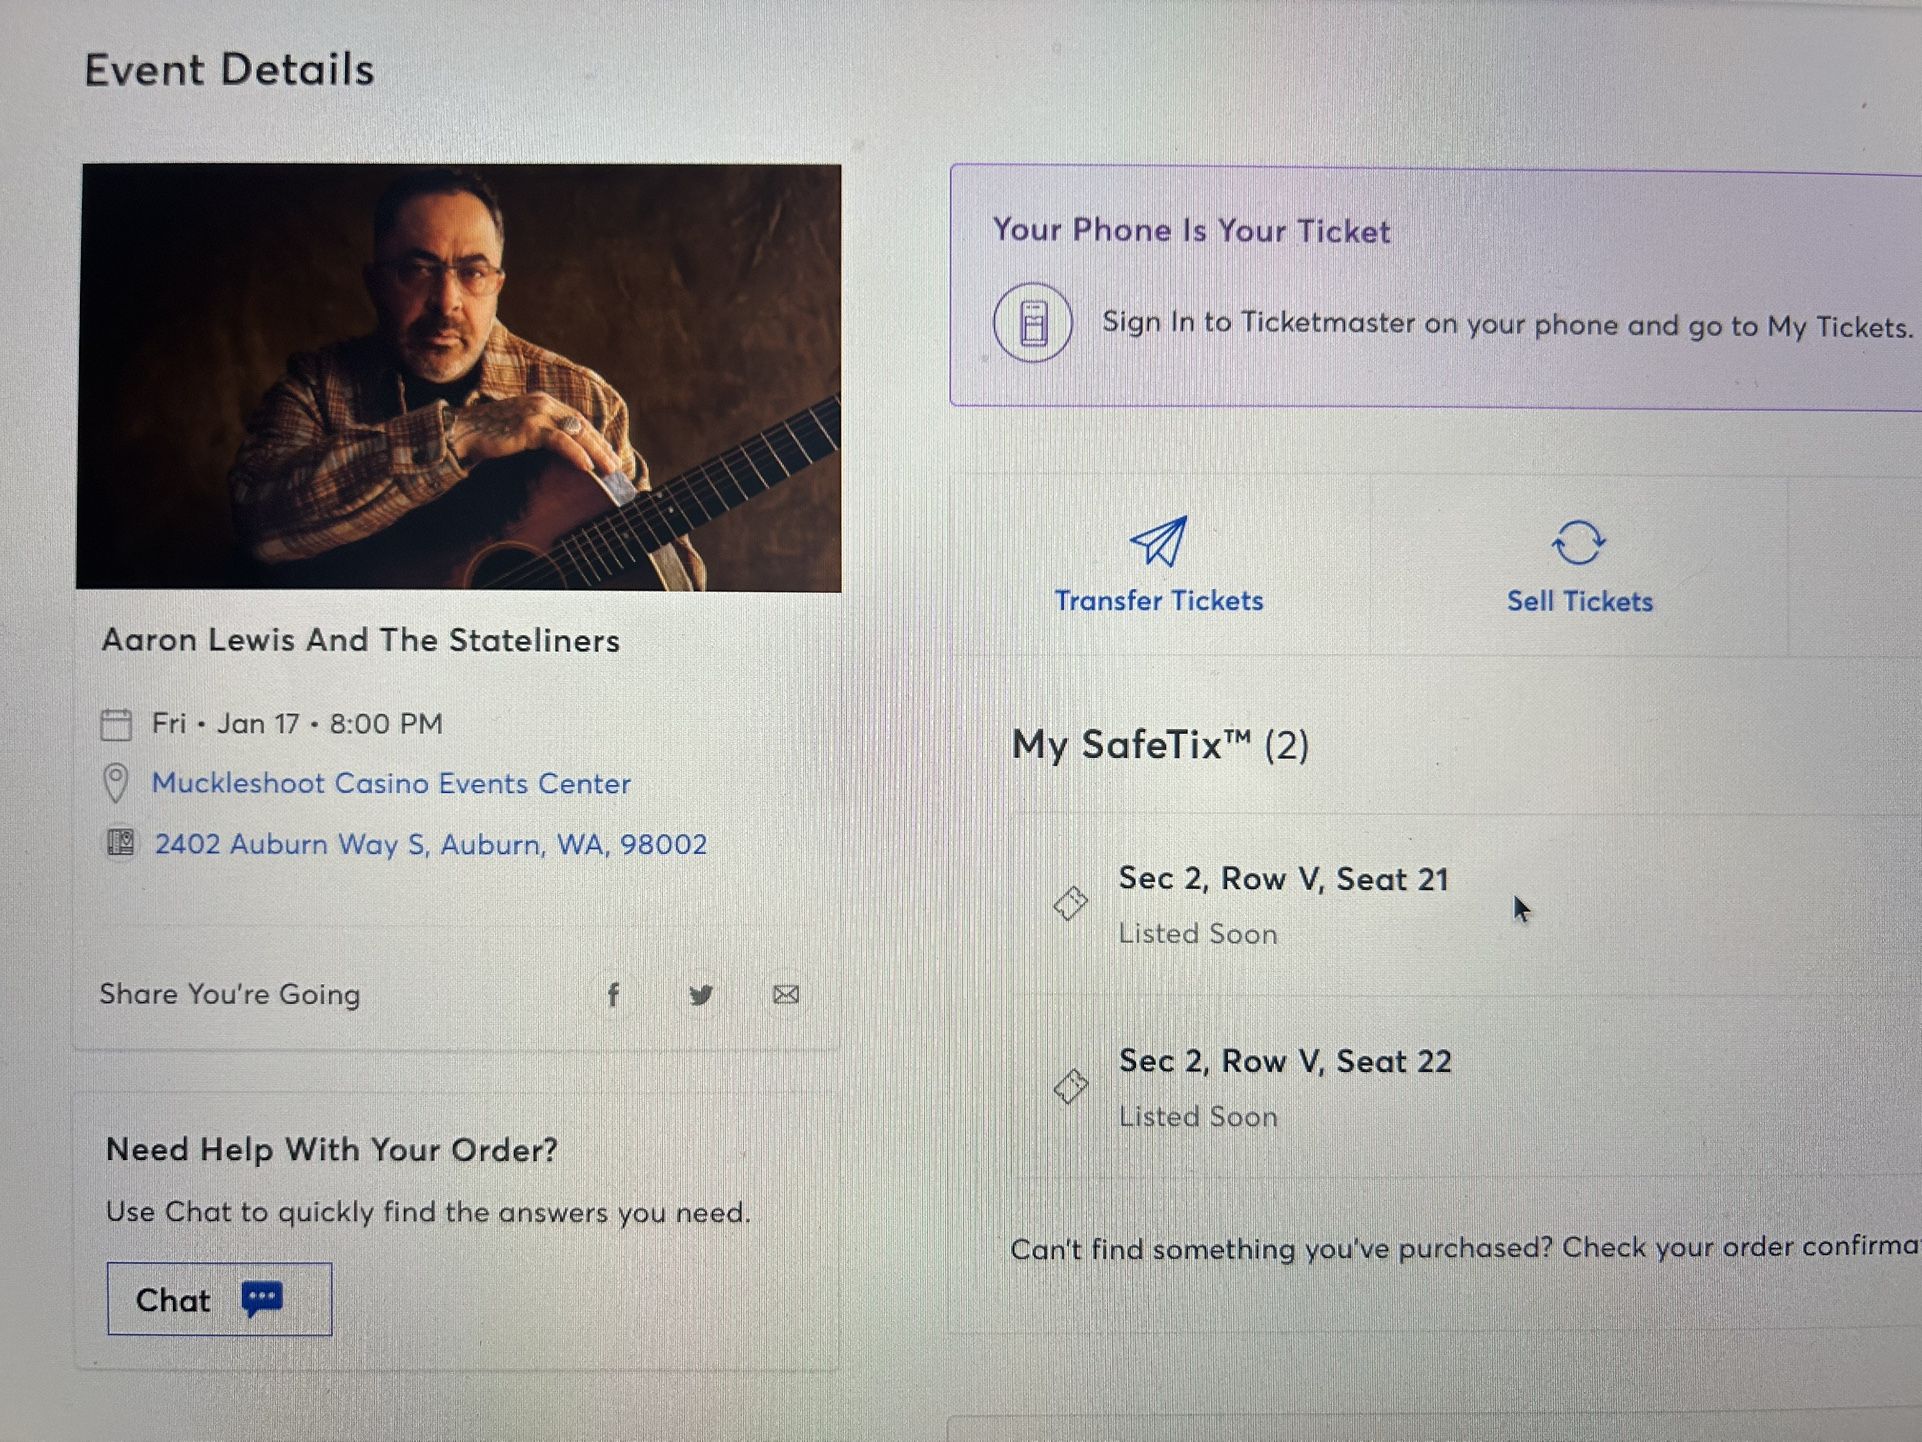The image size is (1922, 1442).
Task: Share via the Twitter bird icon
Action: (701, 994)
